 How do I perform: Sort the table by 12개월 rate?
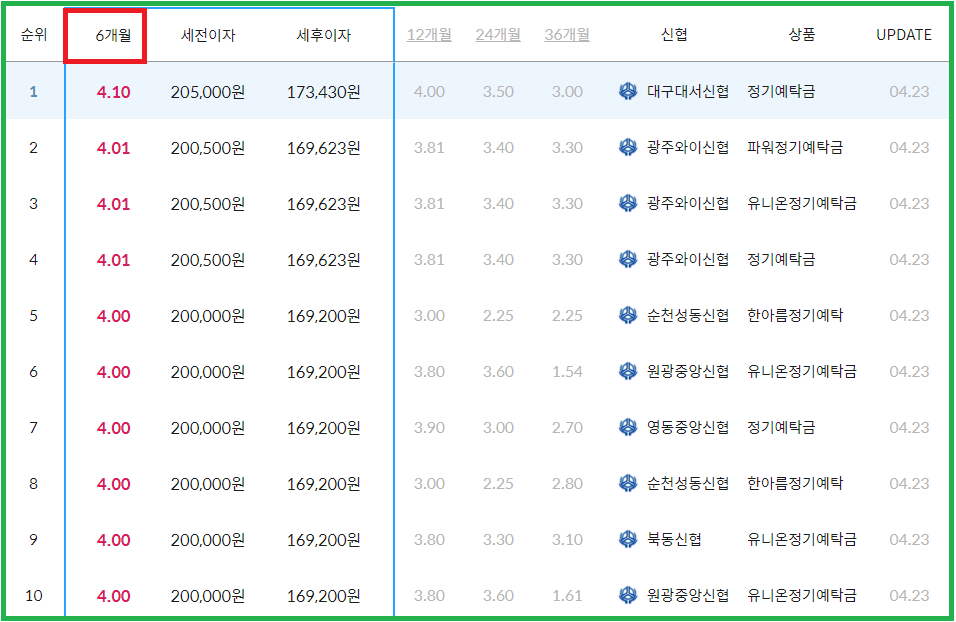pyautogui.click(x=429, y=33)
